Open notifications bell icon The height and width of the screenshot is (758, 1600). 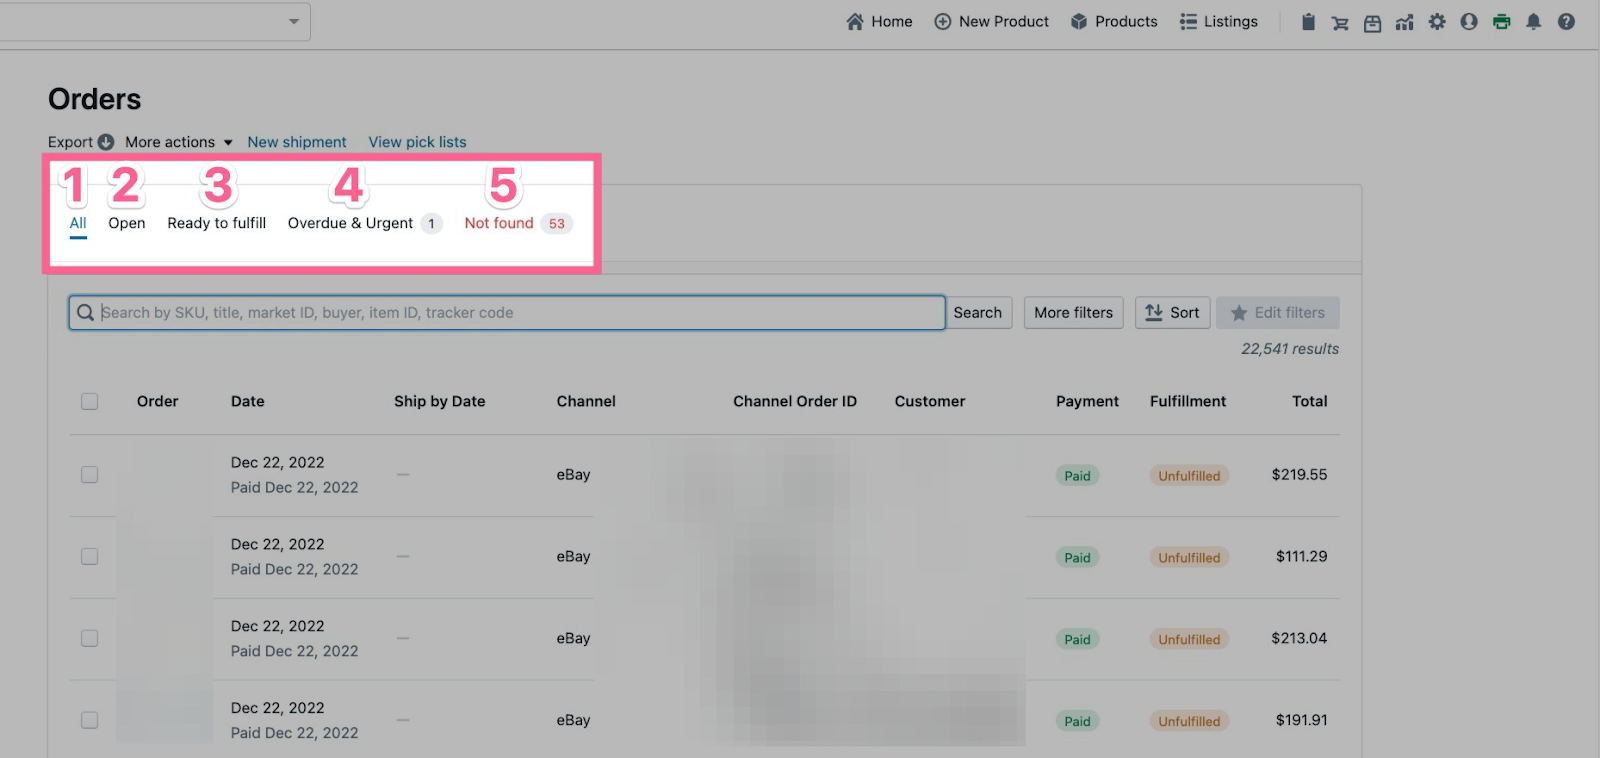[x=1533, y=22]
